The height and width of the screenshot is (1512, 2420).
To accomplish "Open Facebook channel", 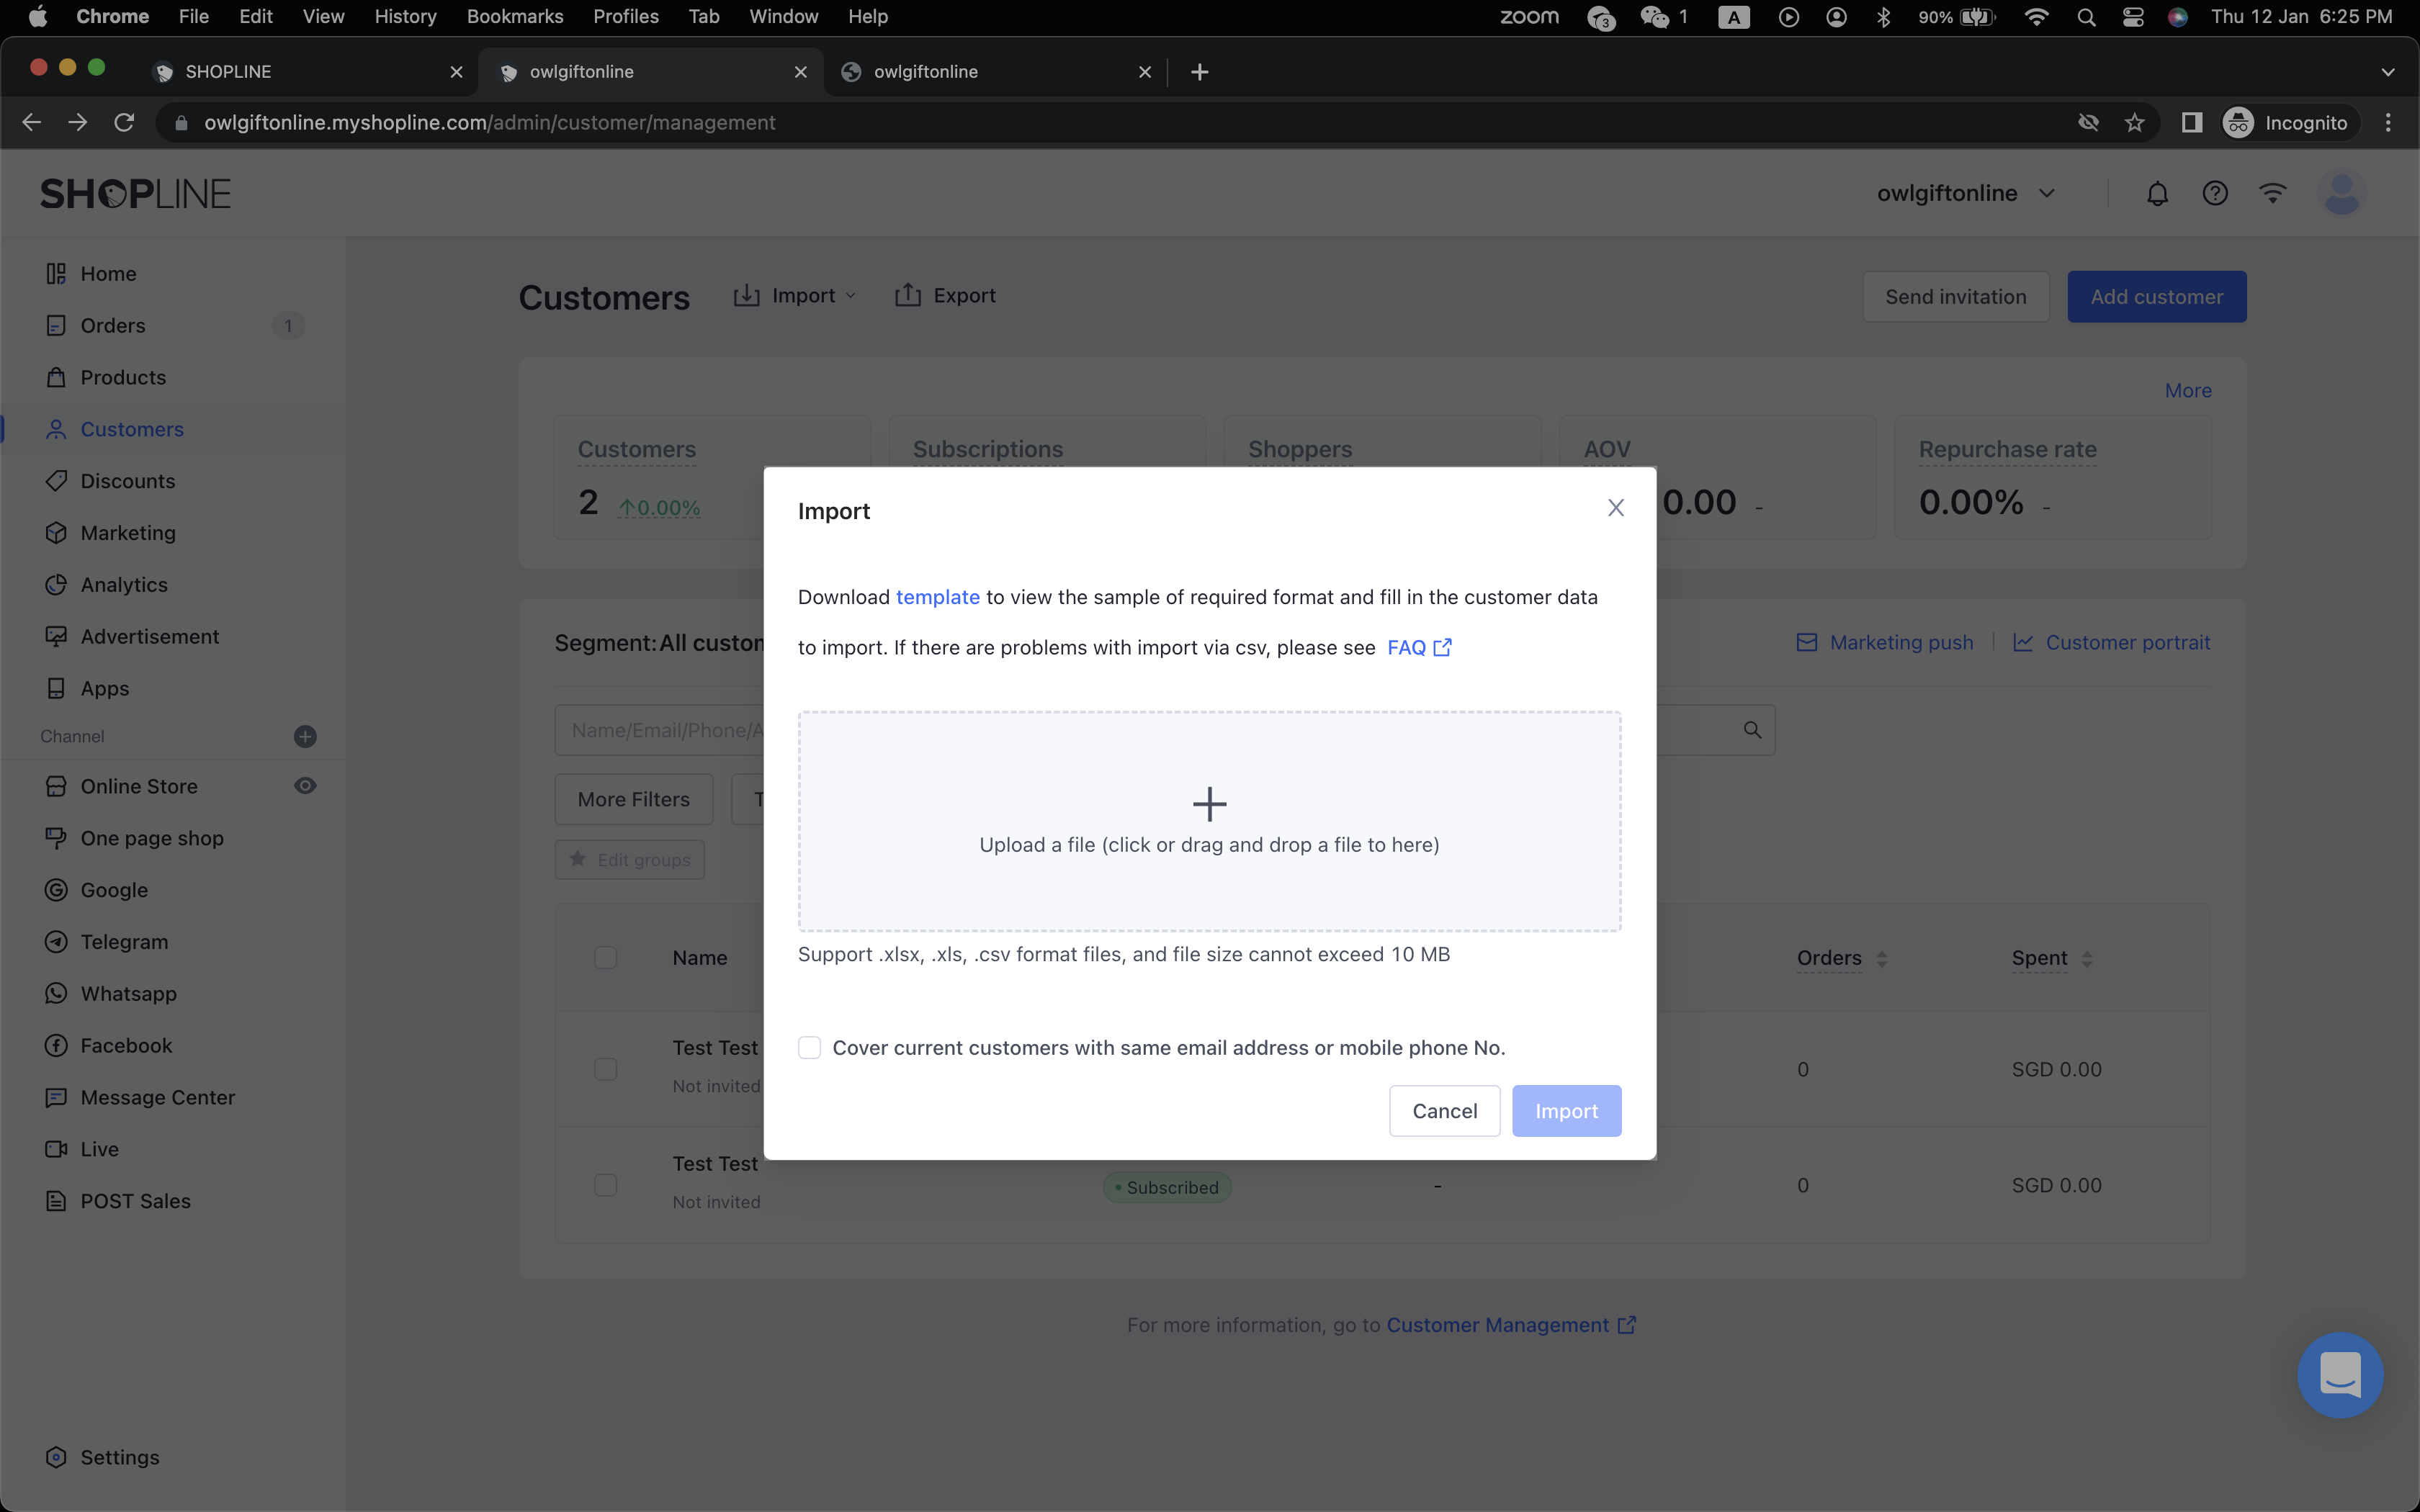I will tap(126, 1045).
